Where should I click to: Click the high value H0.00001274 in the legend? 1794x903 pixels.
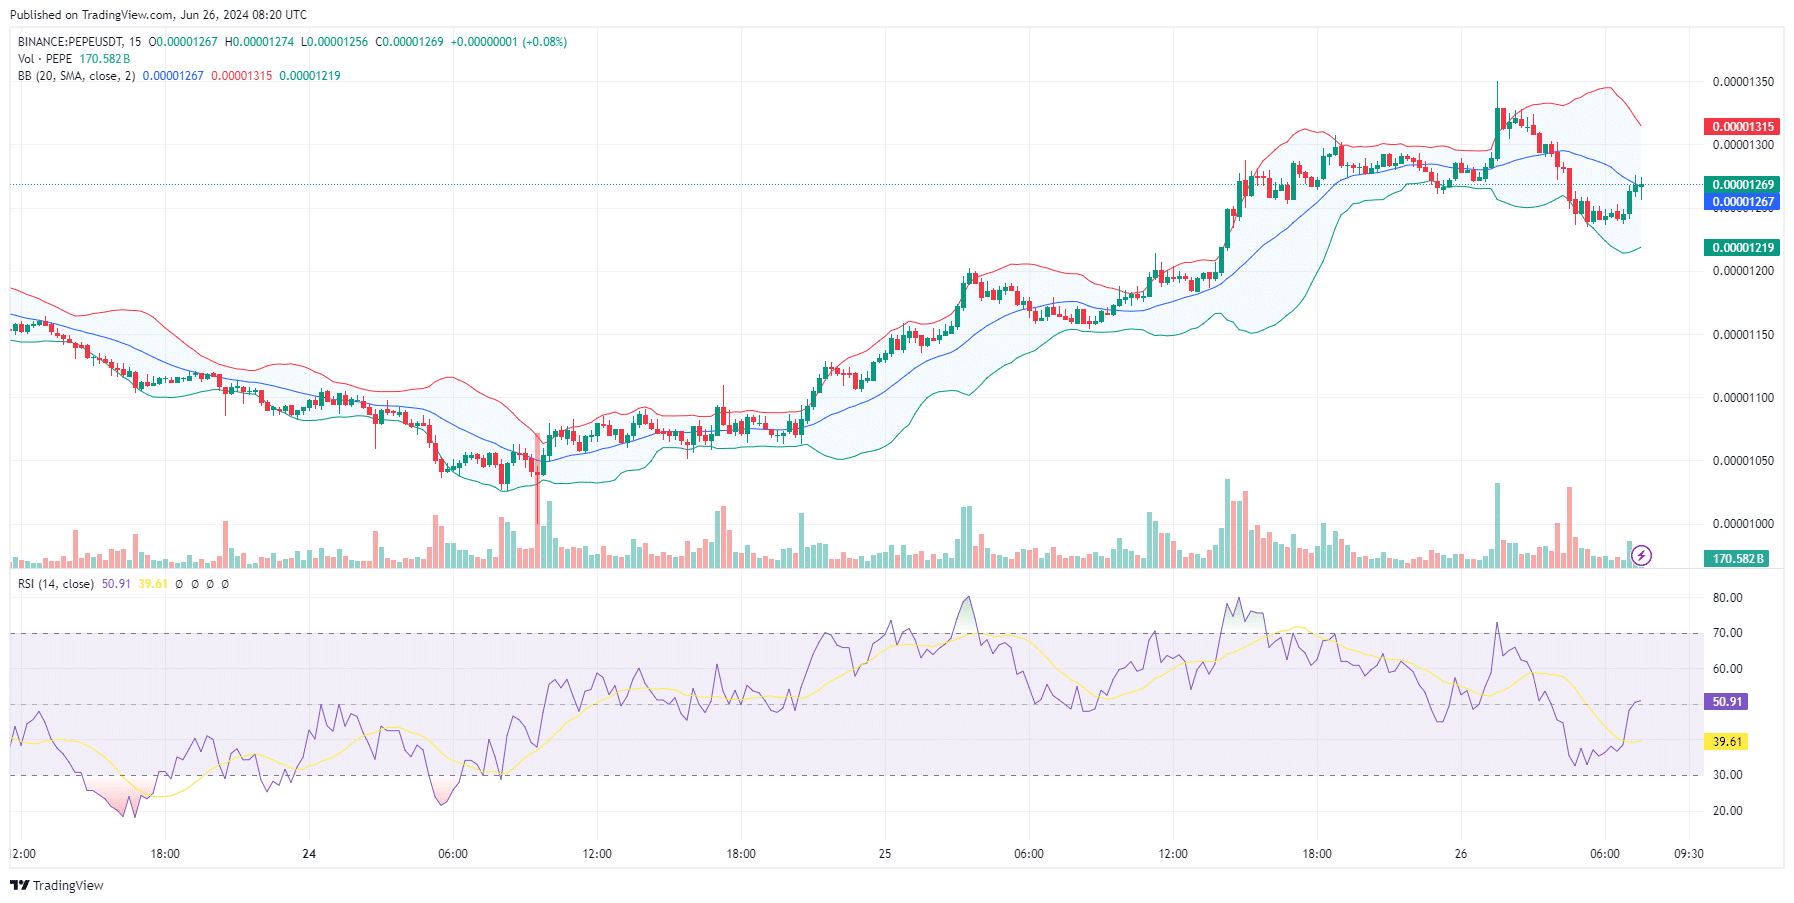pos(260,42)
